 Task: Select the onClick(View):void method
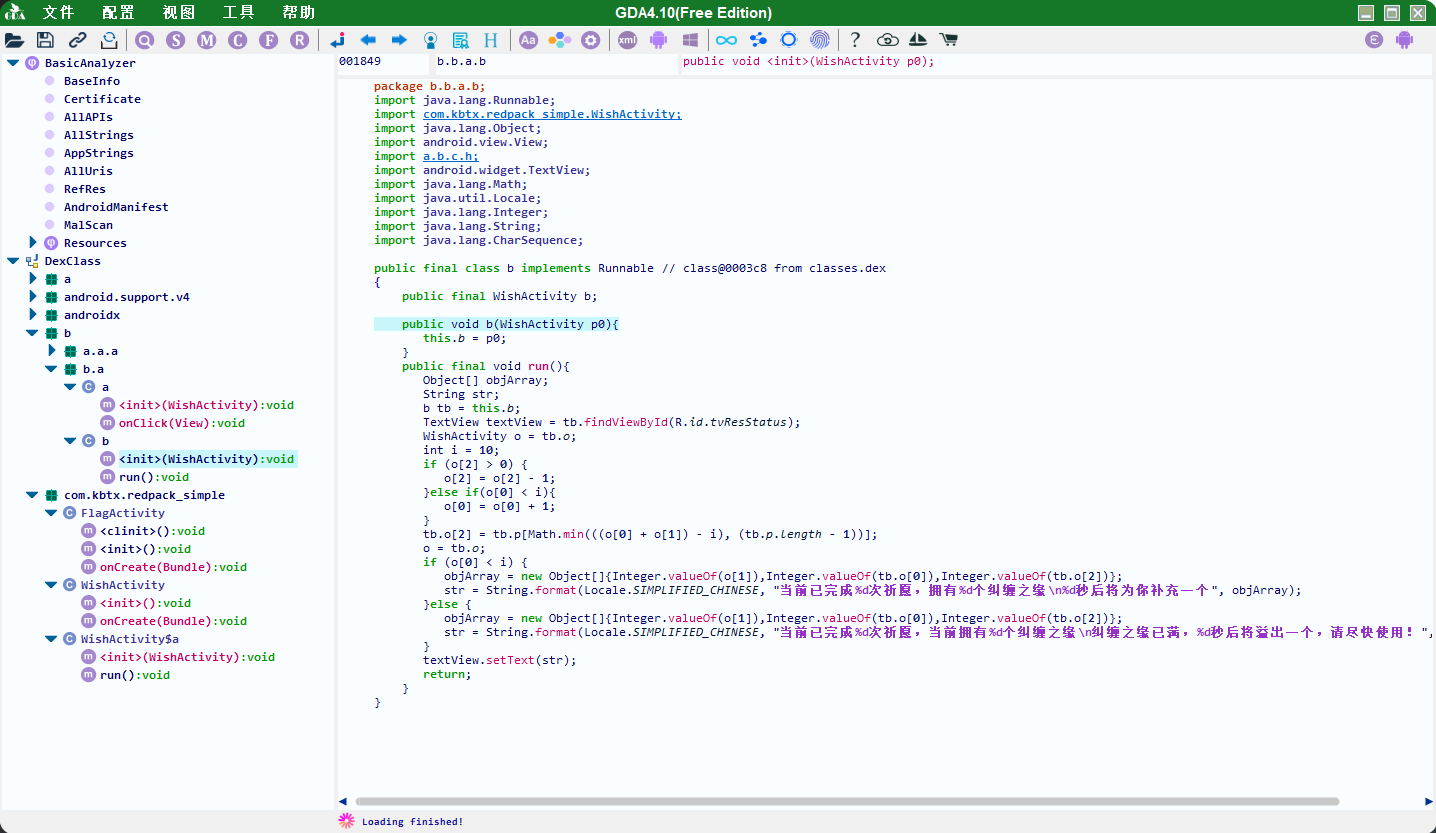[182, 423]
